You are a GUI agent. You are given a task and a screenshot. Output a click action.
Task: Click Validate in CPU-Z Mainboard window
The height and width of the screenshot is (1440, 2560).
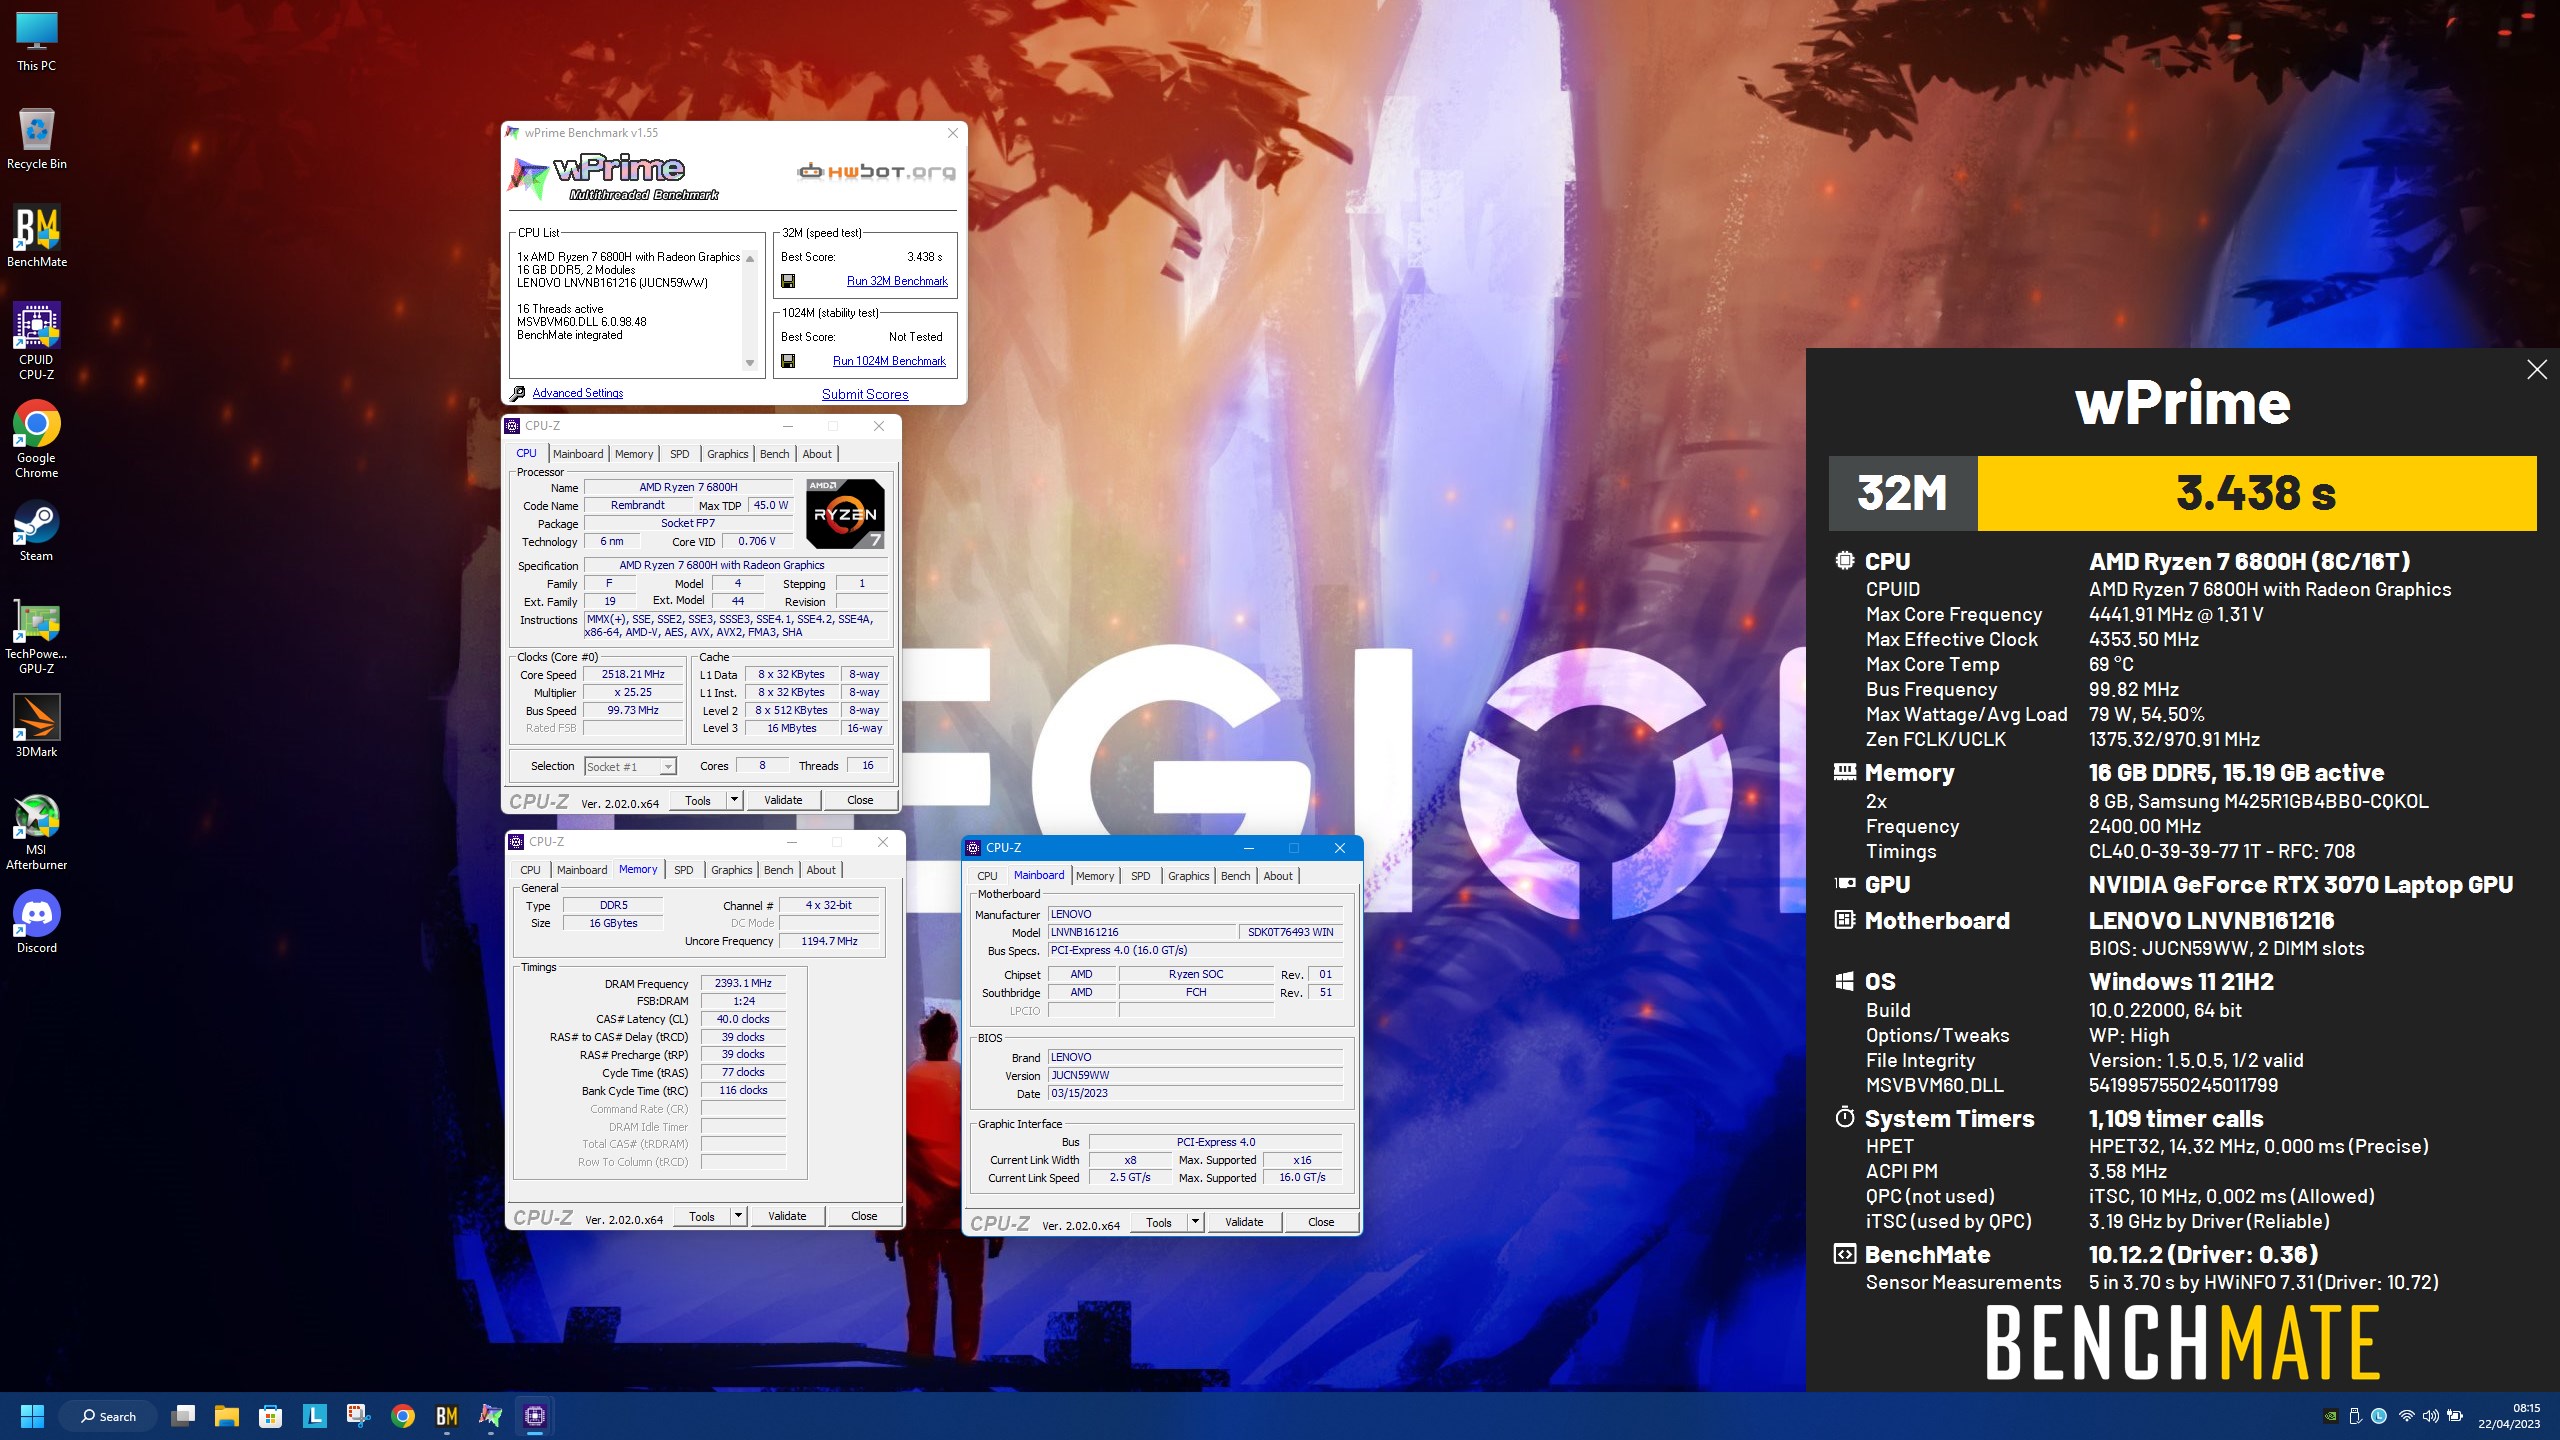(x=1244, y=1222)
